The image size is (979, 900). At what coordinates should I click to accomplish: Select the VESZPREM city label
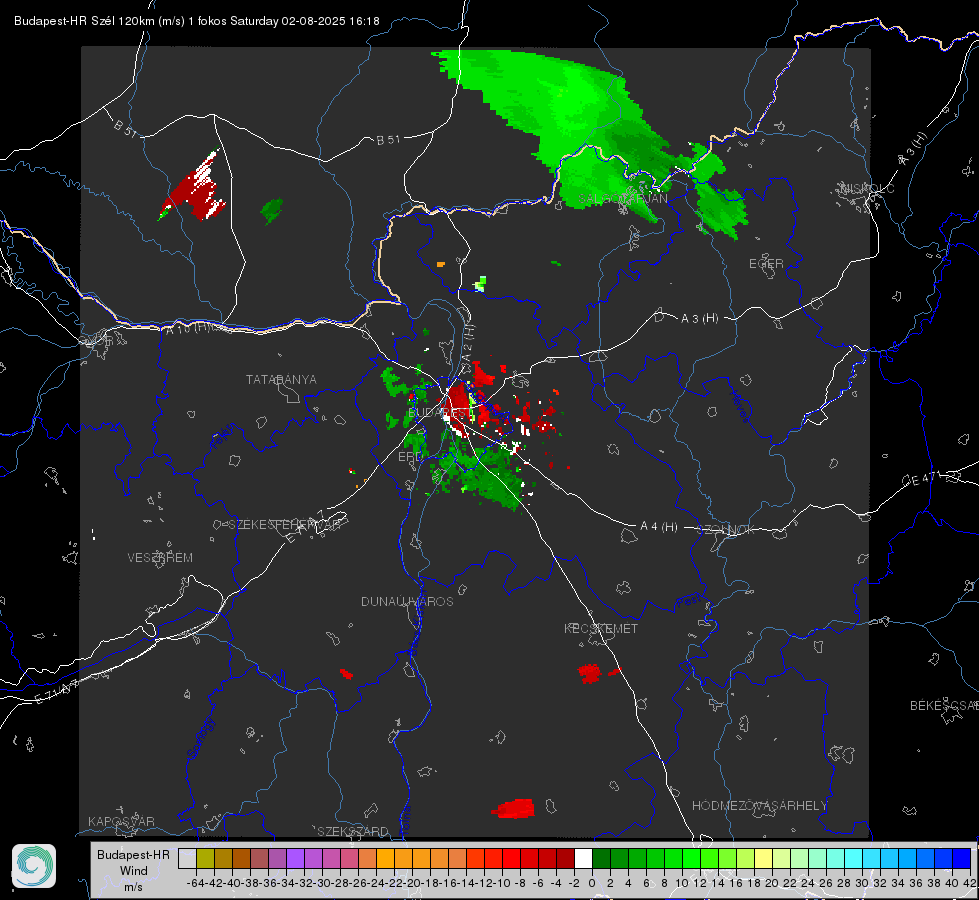click(160, 558)
